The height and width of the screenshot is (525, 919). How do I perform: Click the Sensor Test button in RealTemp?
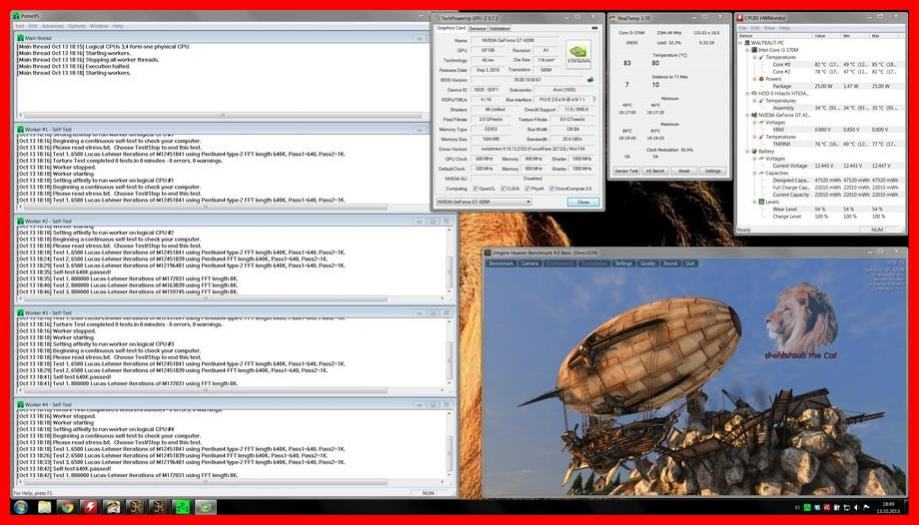pyautogui.click(x=626, y=171)
